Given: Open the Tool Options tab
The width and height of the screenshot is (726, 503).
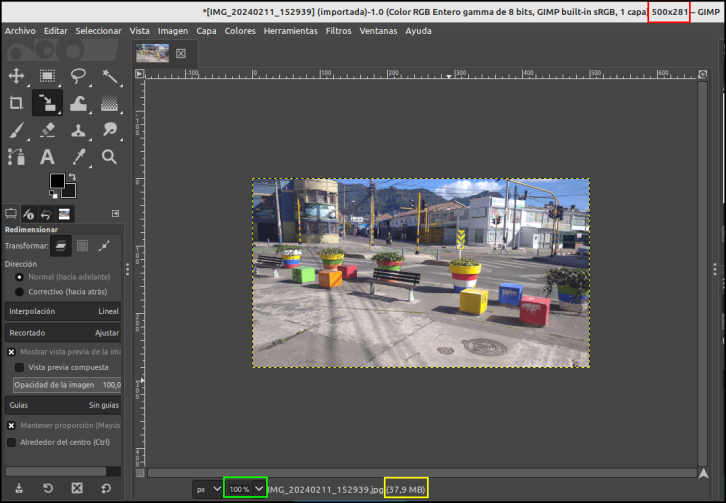Looking at the screenshot, I should pyautogui.click(x=11, y=214).
